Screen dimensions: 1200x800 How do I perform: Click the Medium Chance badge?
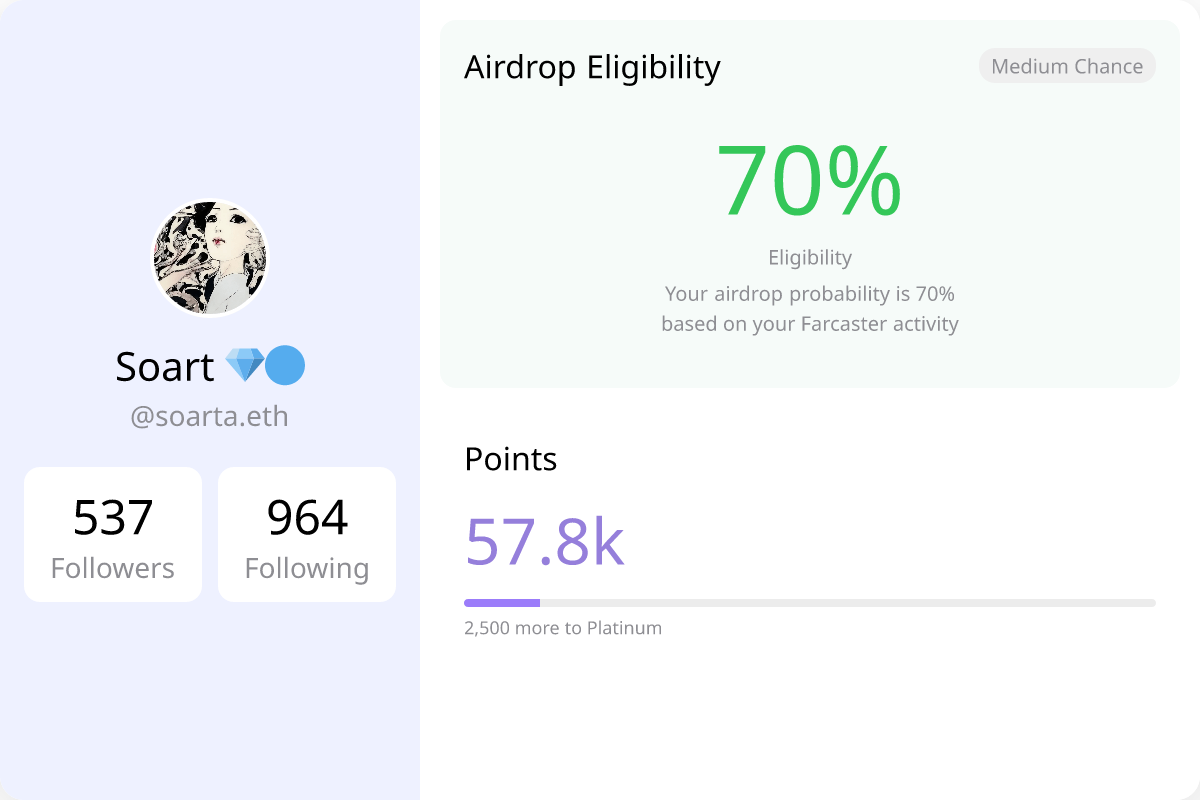[x=1067, y=66]
